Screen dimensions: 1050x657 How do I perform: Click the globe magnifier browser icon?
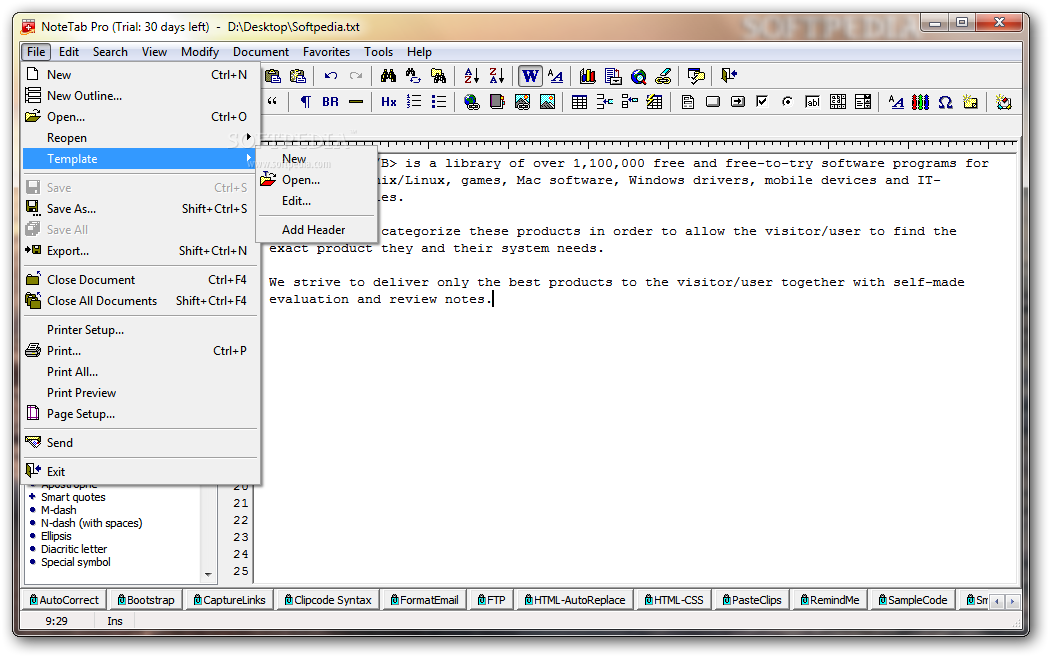[x=639, y=76]
